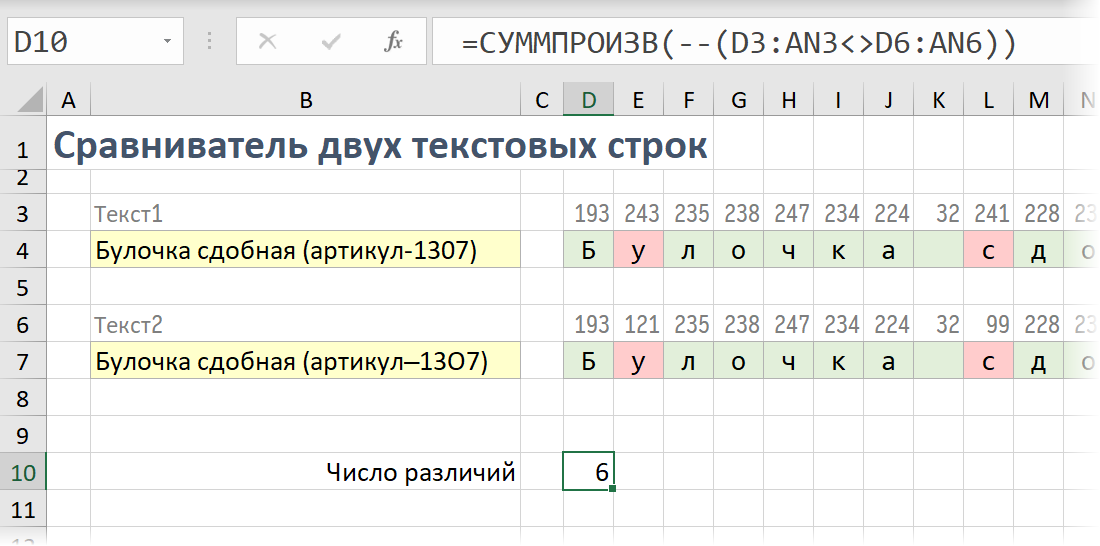Click the Select All corner triangle
The height and width of the screenshot is (546, 1100).
pyautogui.click(x=28, y=100)
